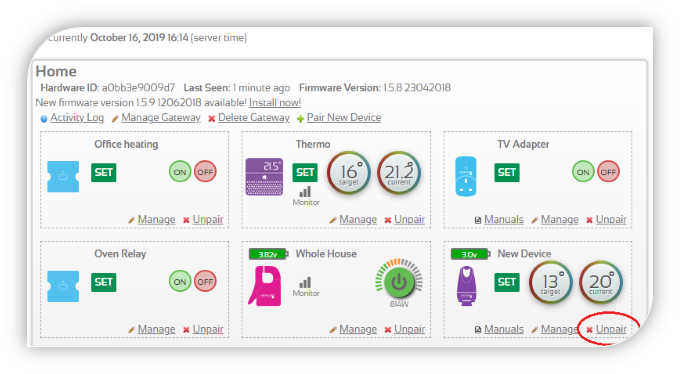Click Pair New Device link
This screenshot has height=374, width=680.
[344, 118]
